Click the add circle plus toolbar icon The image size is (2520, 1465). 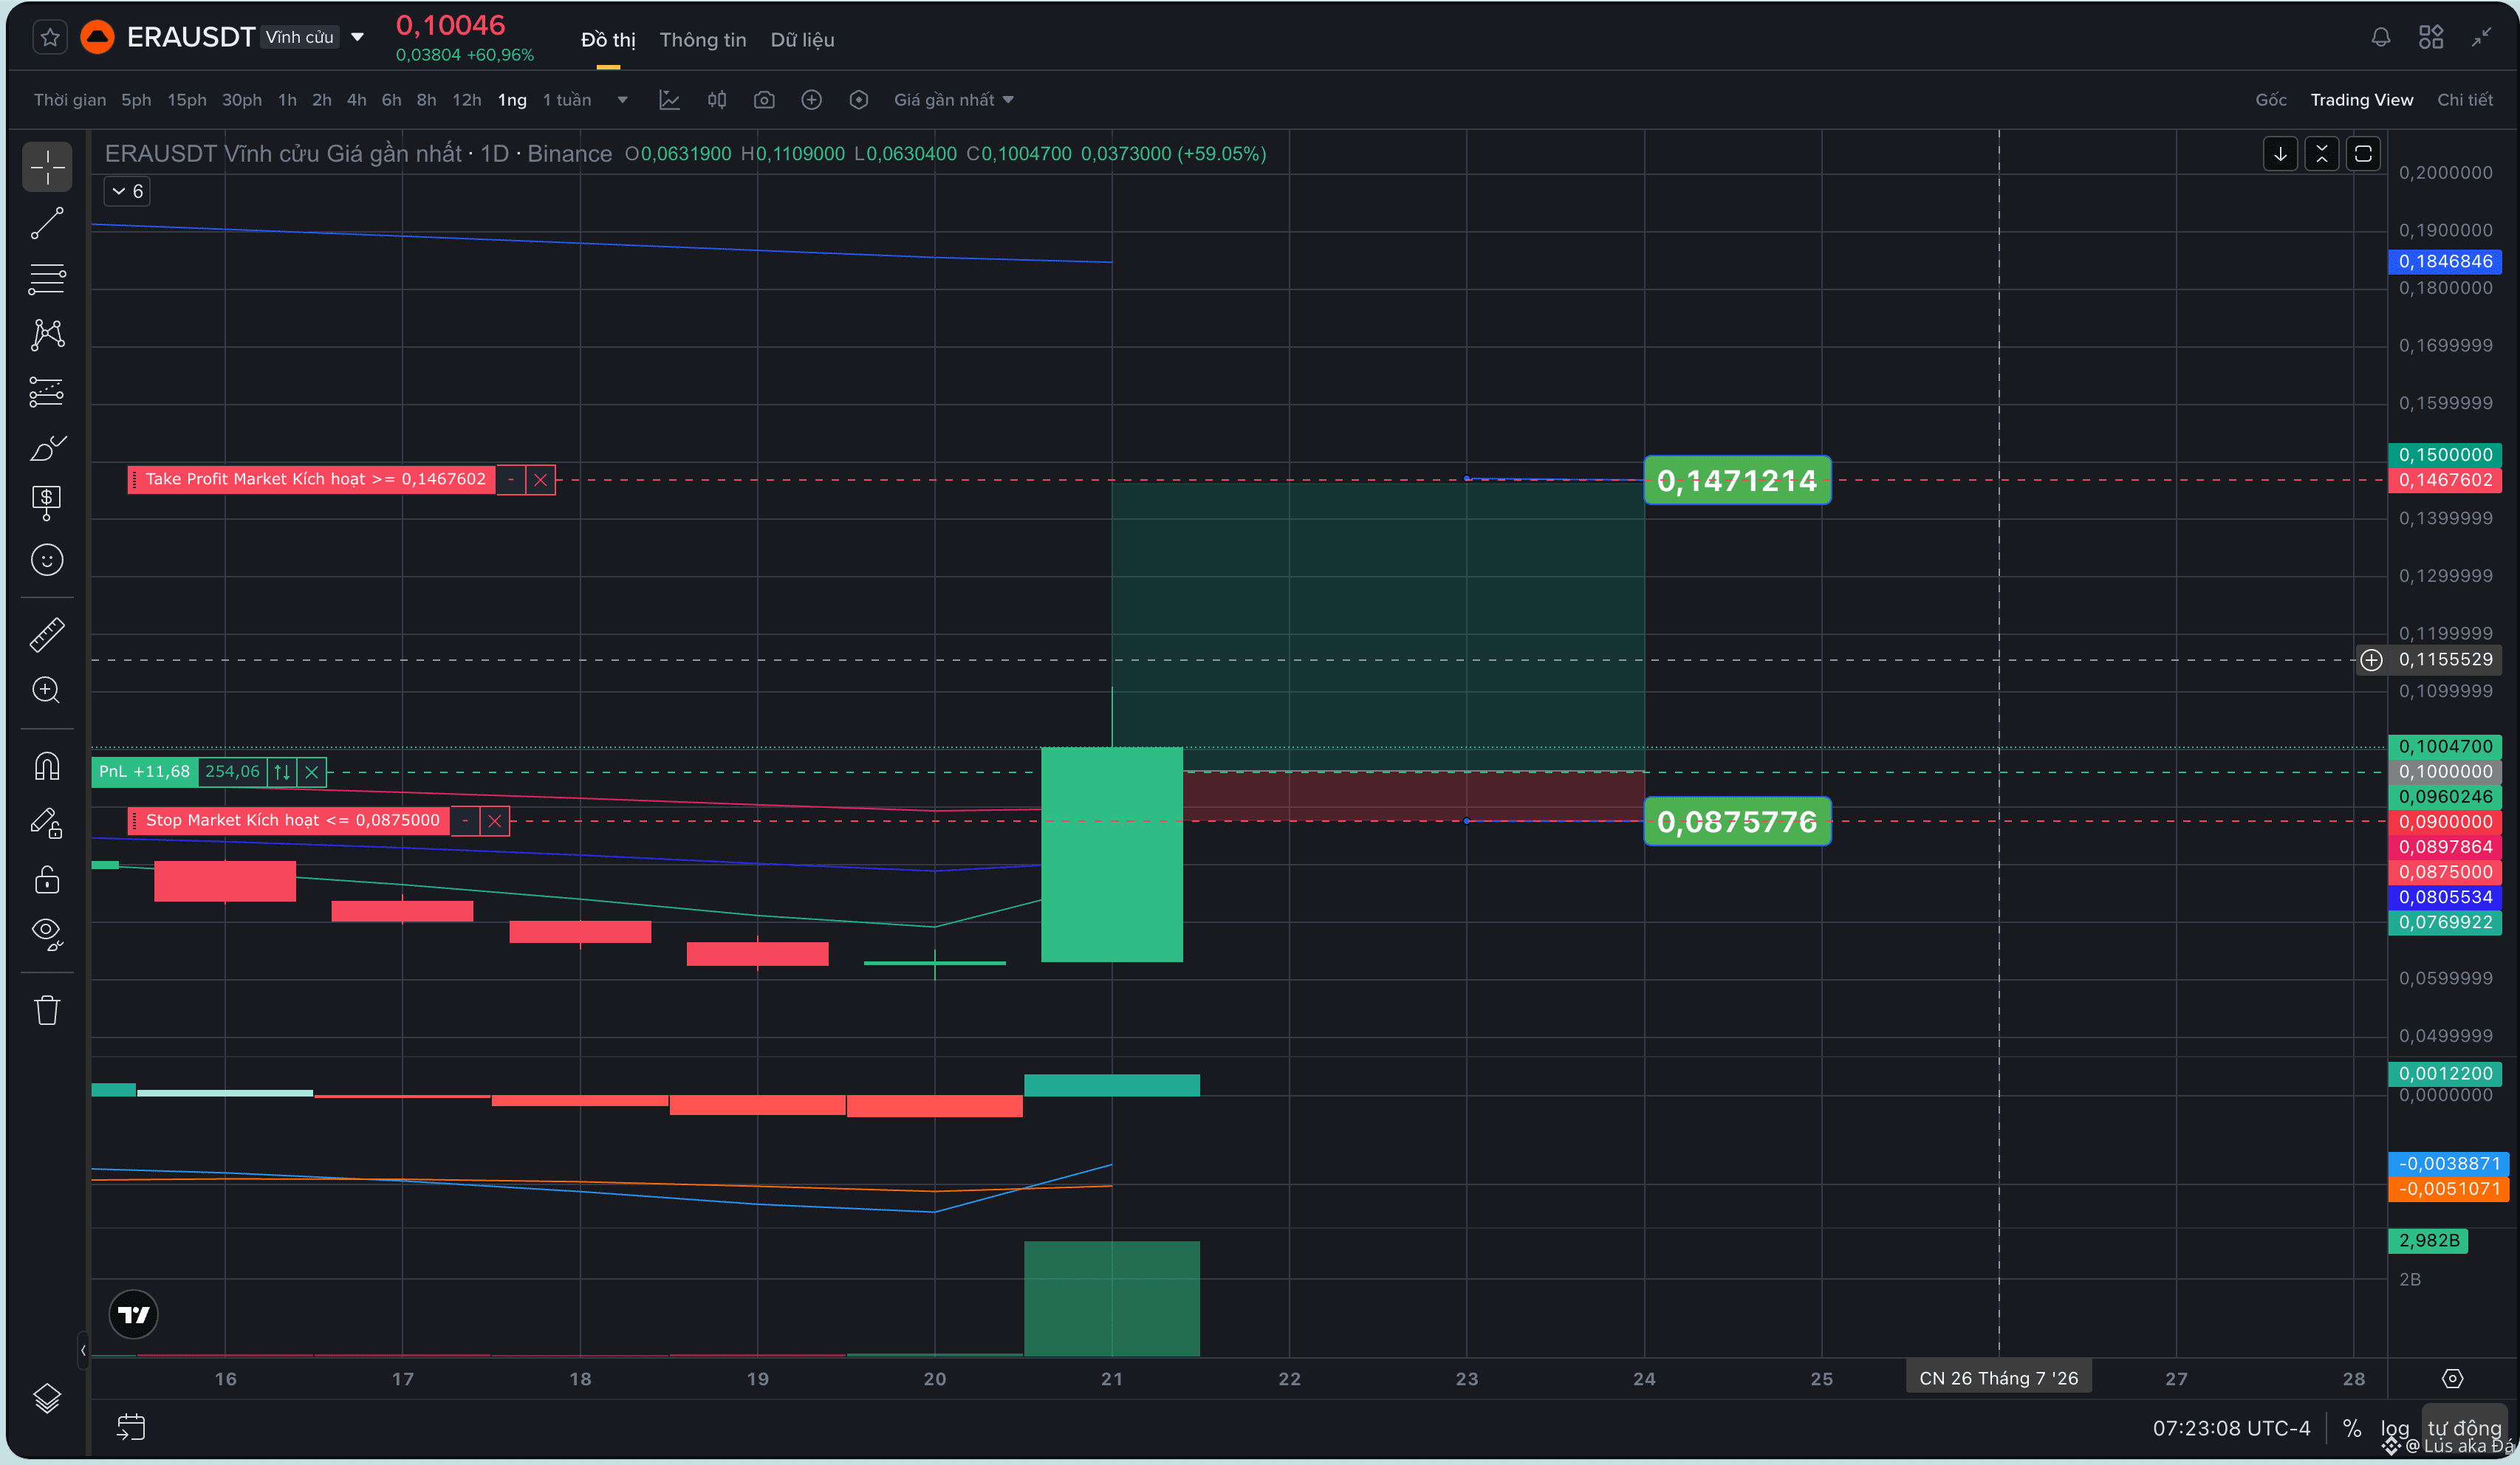point(811,100)
